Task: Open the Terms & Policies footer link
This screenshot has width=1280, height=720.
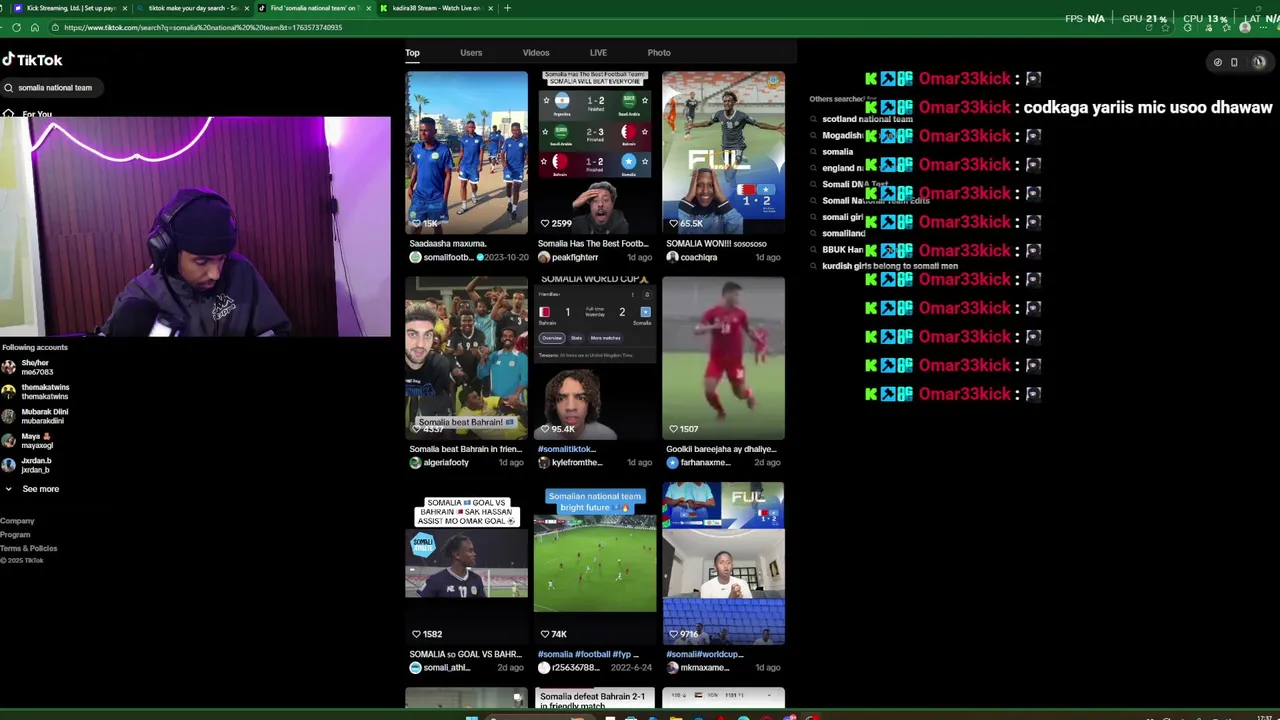Action: coord(29,548)
